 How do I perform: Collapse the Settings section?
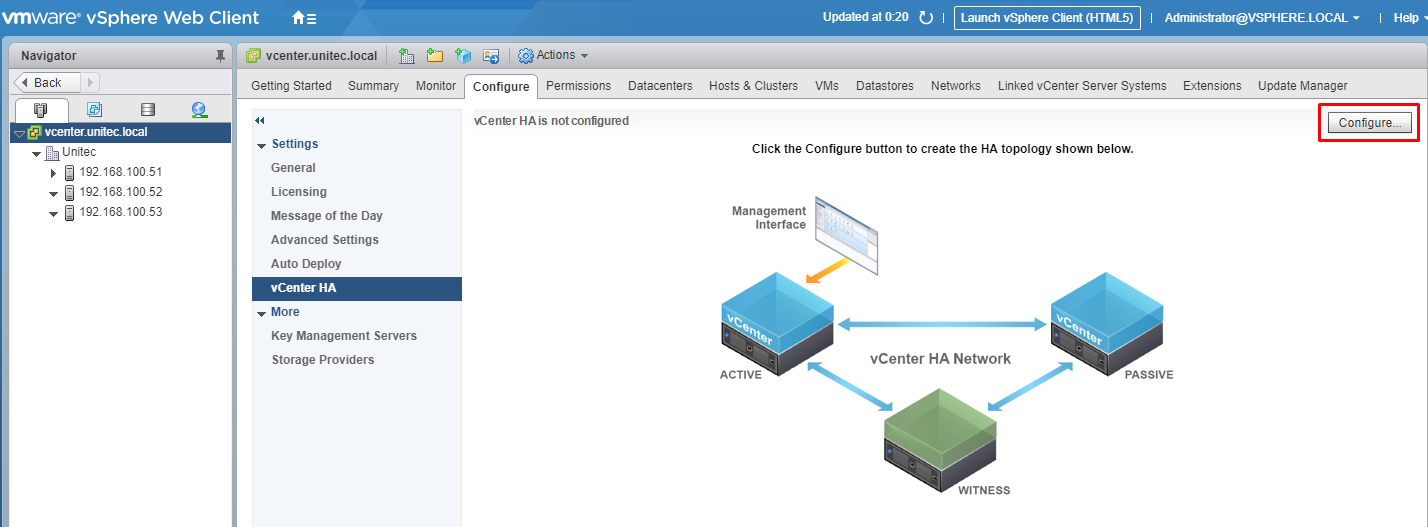[262, 145]
